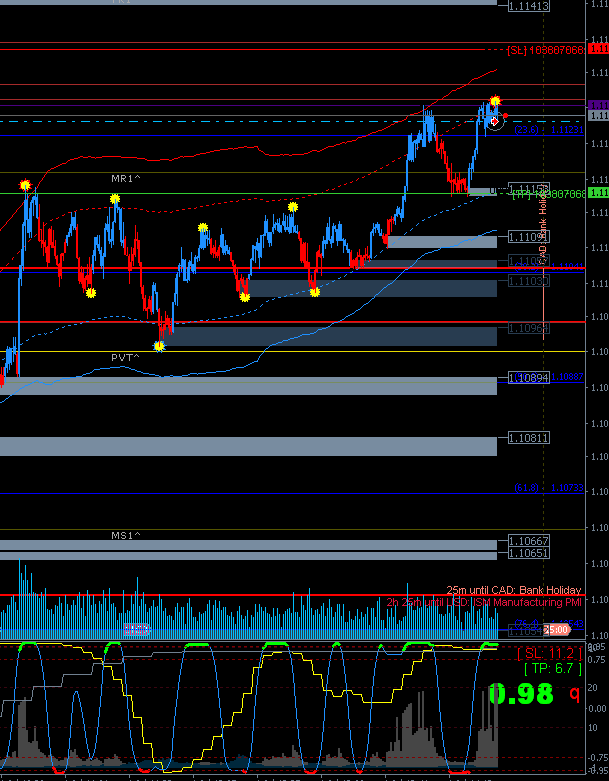Image resolution: width=609 pixels, height=781 pixels.
Task: Click the purple price tag on price axis
Action: (598, 105)
